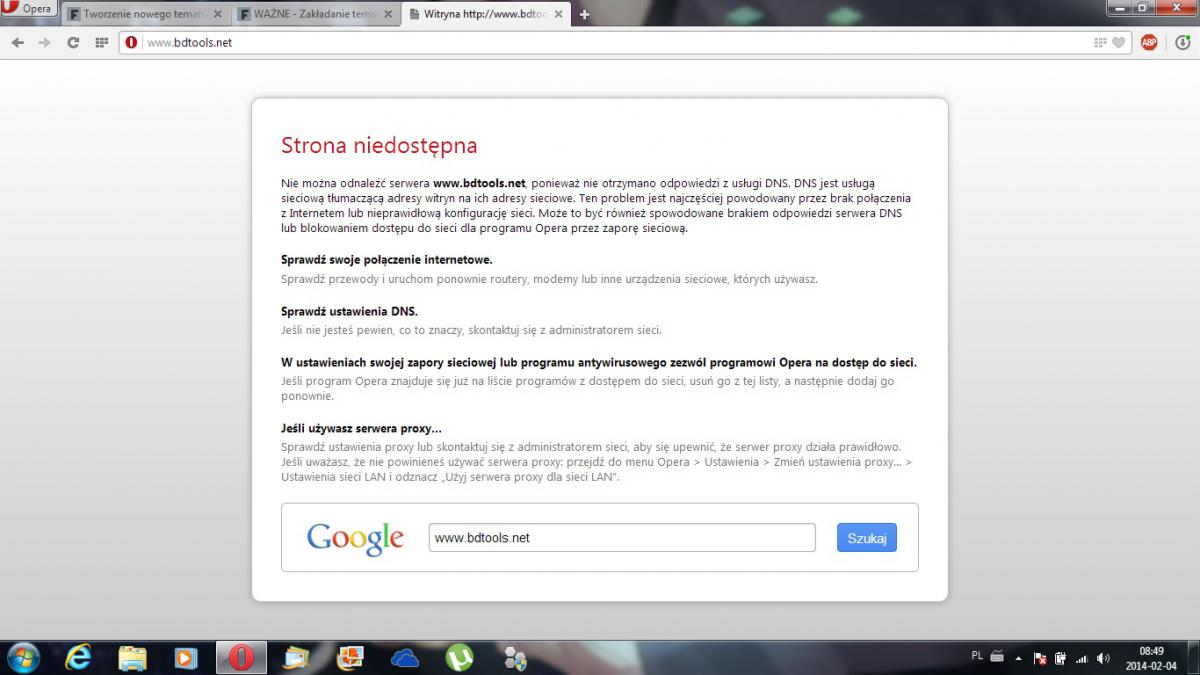Click the bold 'www.bdtools.net' in the error message
1200x675 pixels.
click(x=479, y=184)
